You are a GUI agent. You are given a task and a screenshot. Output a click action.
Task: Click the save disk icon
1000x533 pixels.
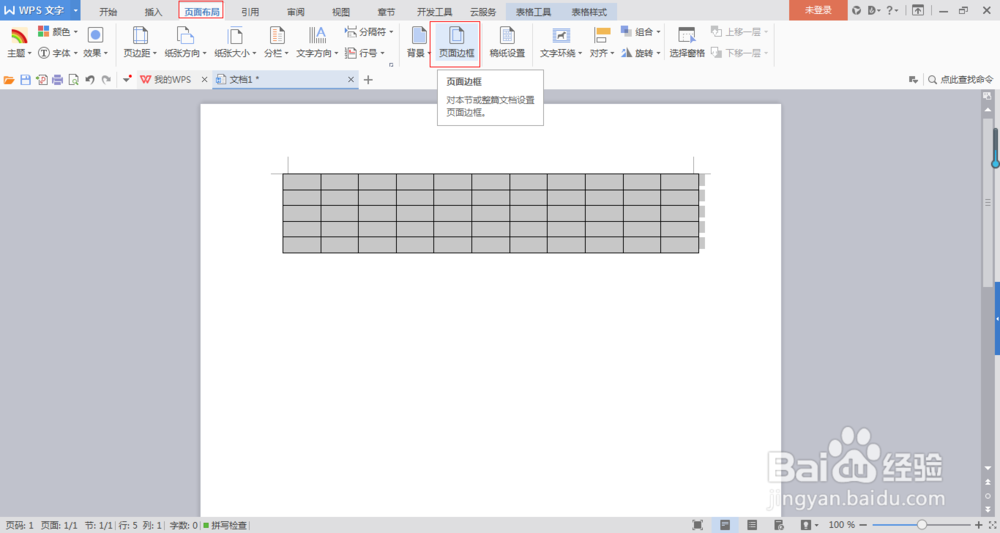pos(26,80)
